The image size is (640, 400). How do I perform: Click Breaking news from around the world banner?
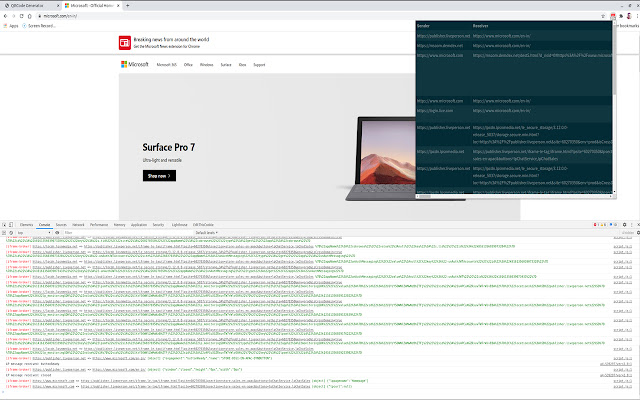click(x=171, y=40)
